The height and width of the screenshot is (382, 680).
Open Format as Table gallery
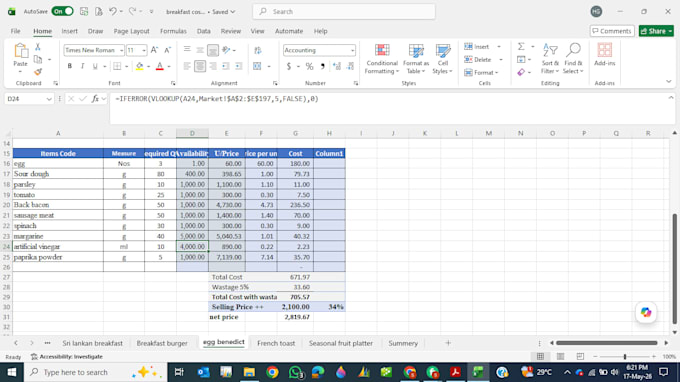(x=415, y=59)
